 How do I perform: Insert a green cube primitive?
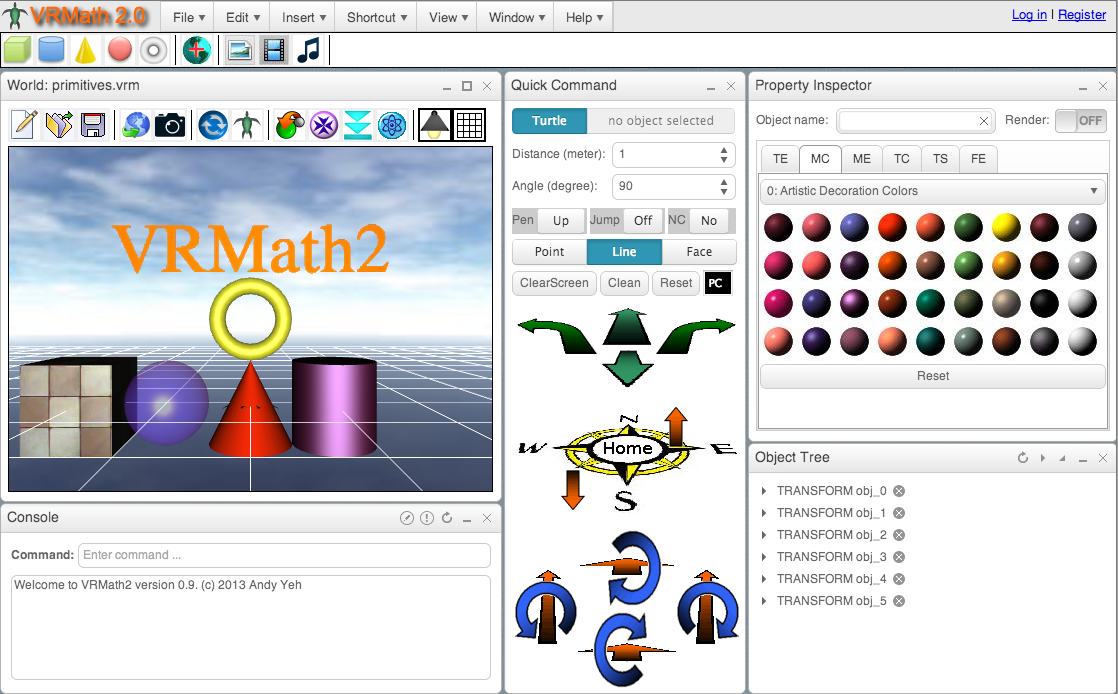18,49
